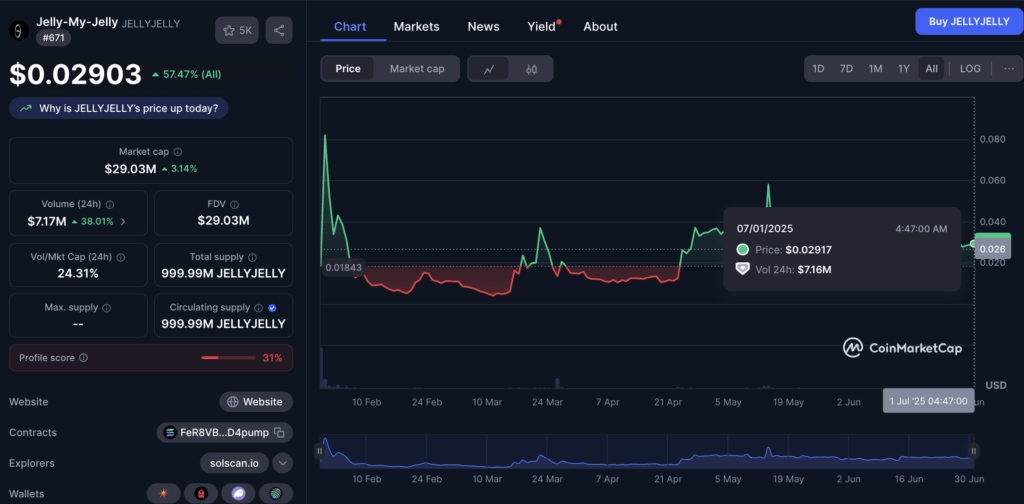Screen dimensions: 1024x504
Task: Open the Chart tab
Action: point(350,27)
